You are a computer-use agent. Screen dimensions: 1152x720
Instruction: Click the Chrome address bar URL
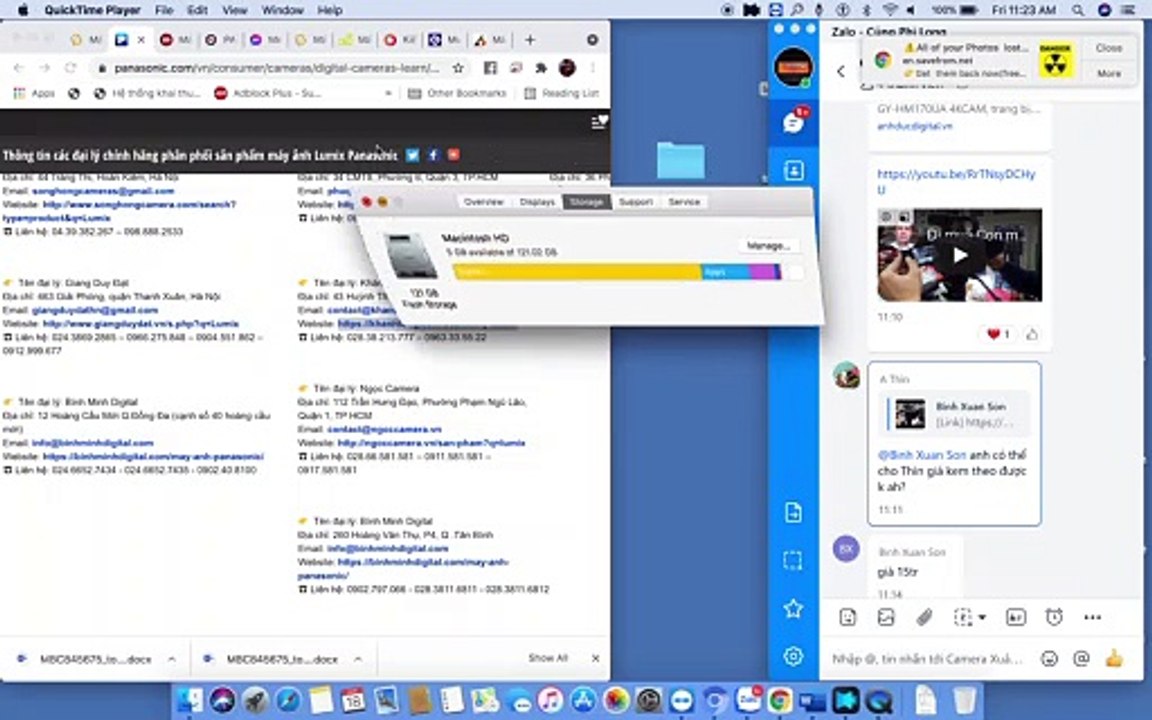(x=277, y=68)
